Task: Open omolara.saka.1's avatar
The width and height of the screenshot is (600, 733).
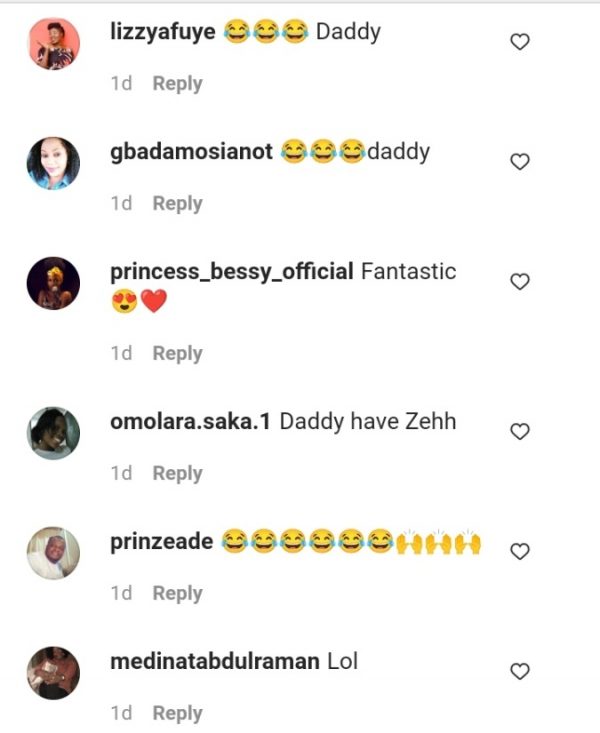Action: coord(53,433)
